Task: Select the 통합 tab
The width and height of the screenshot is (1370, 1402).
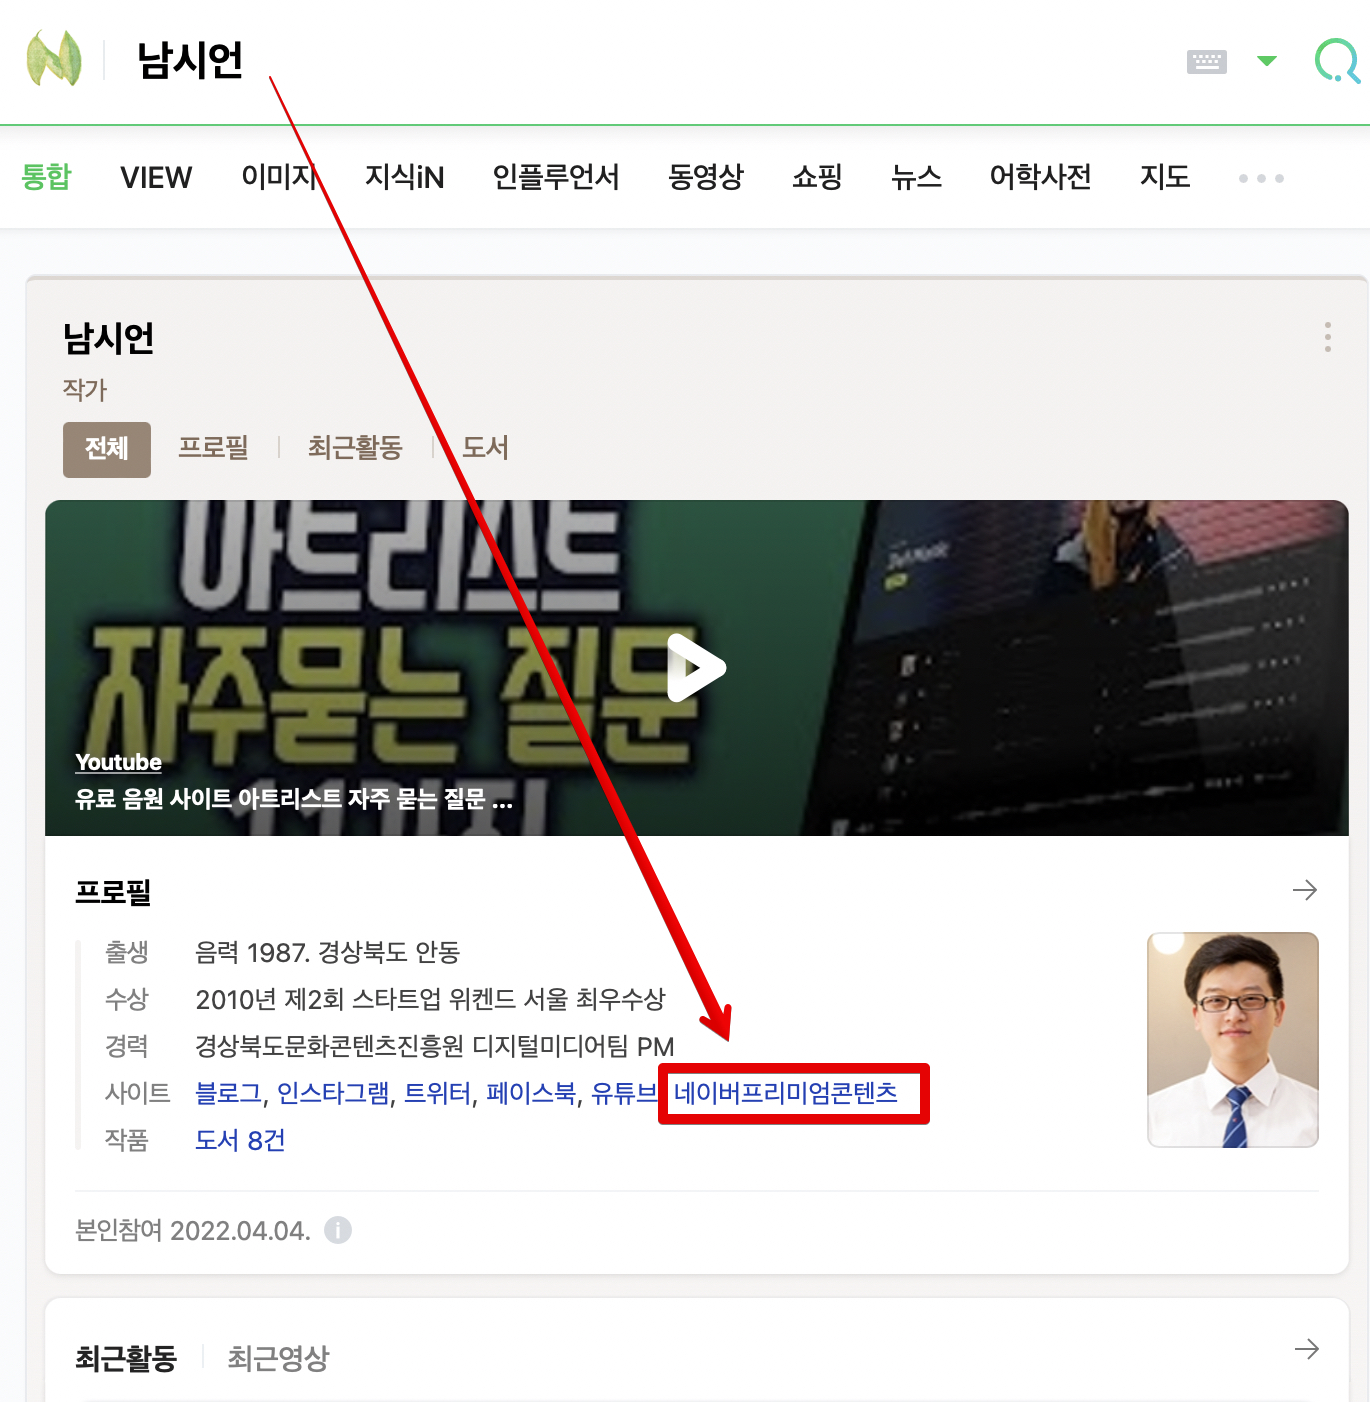Action: 46,177
